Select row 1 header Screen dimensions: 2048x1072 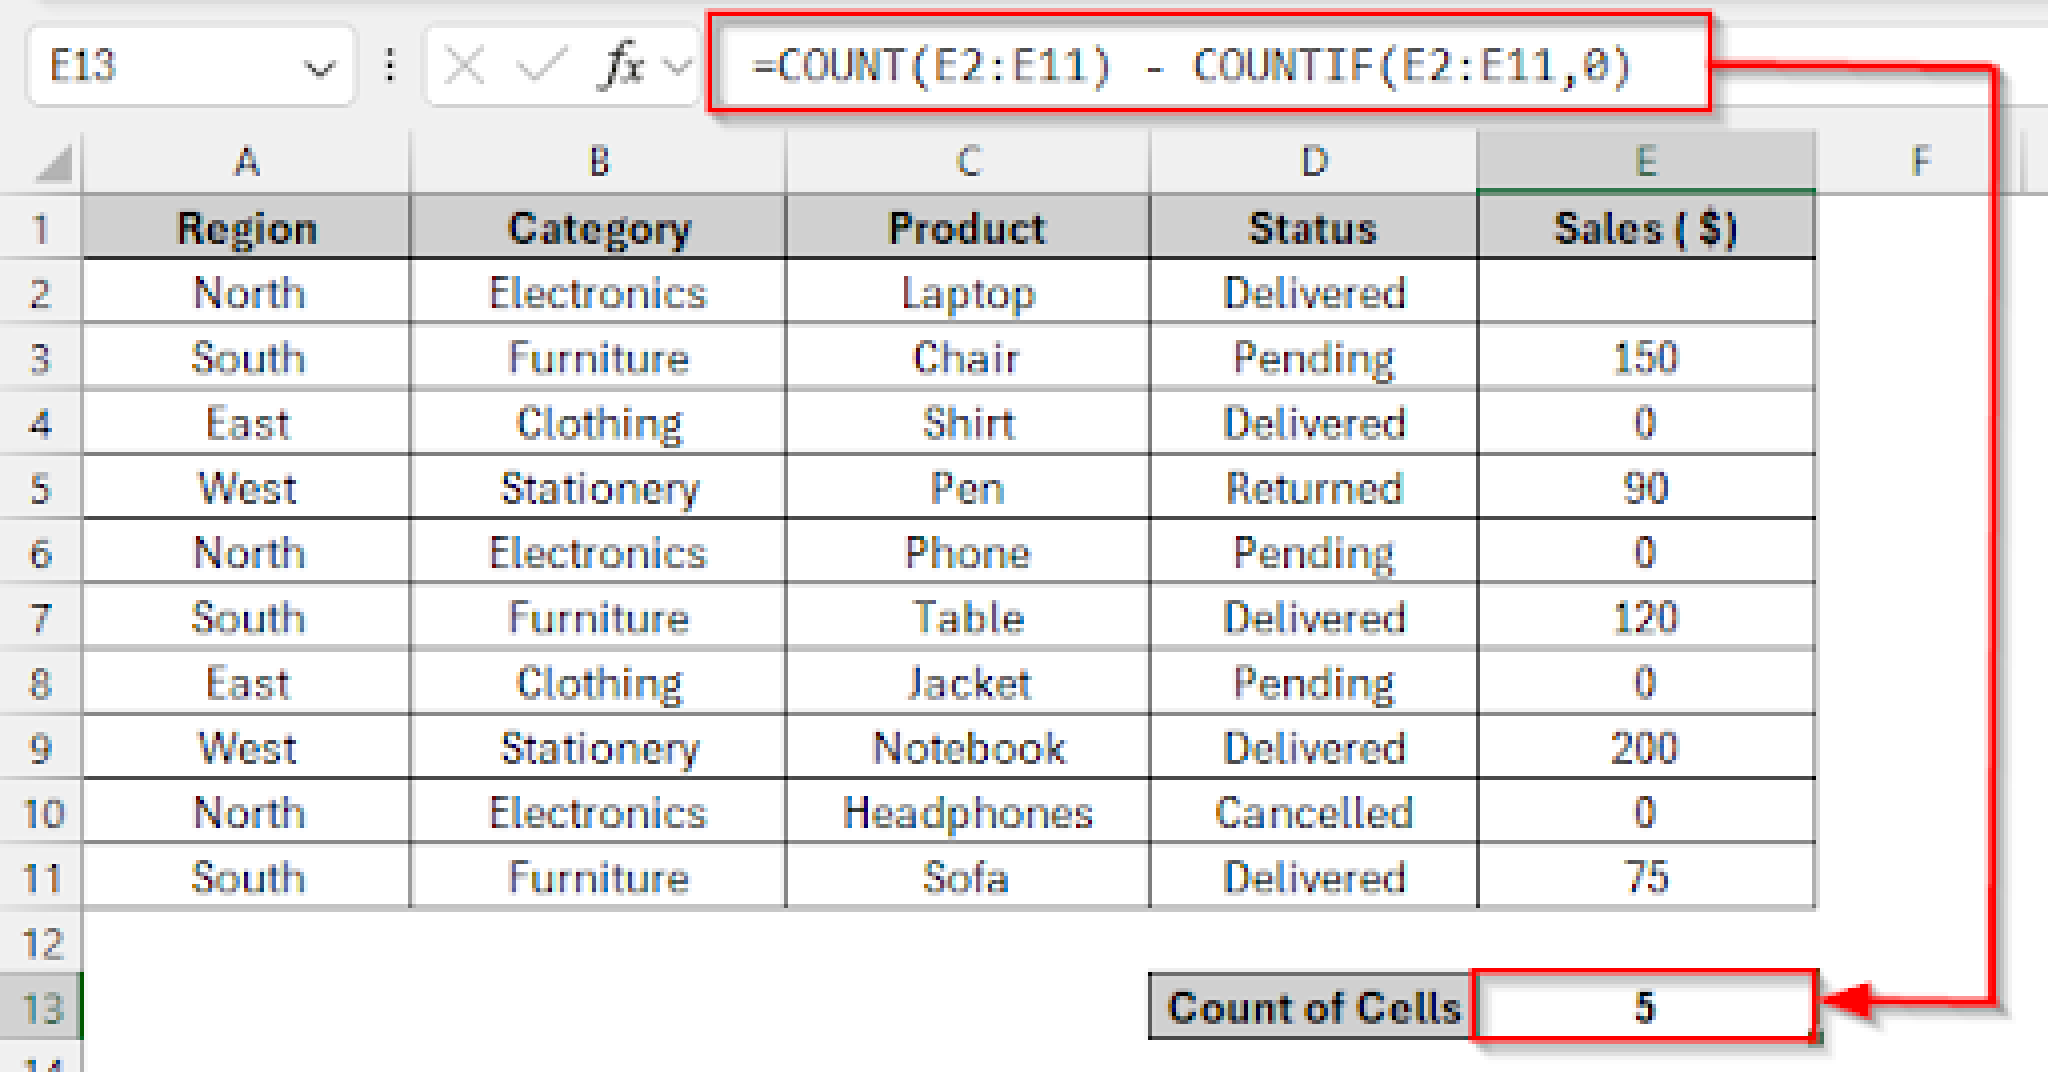pos(42,228)
